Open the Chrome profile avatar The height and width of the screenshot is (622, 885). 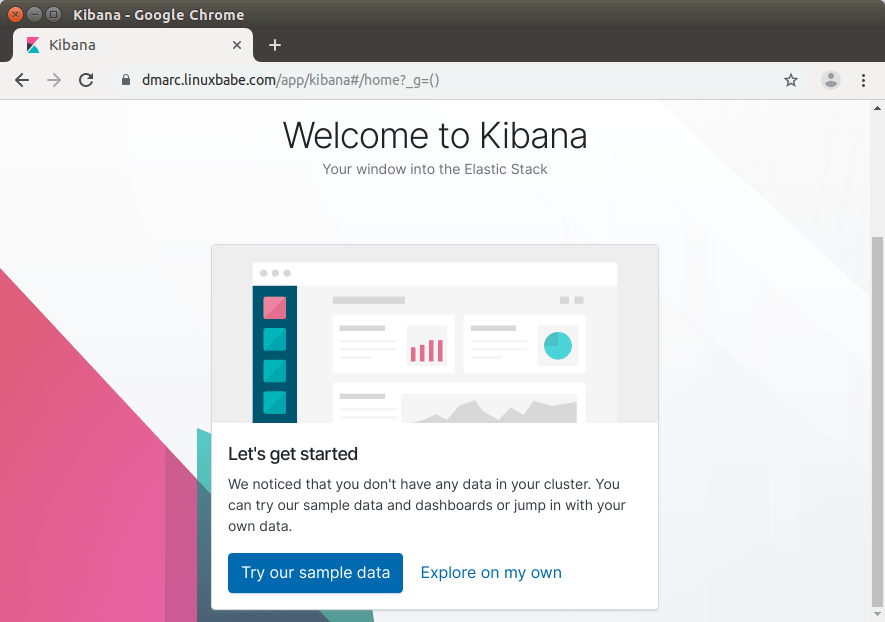[830, 80]
